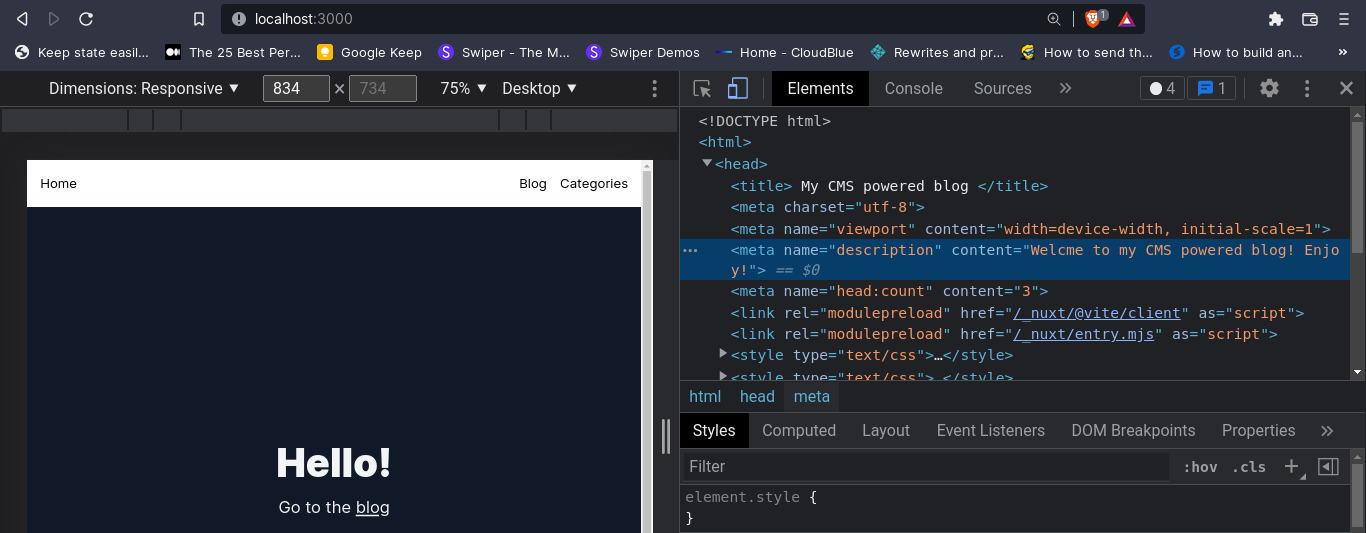Viewport: 1366px width, 533px height.
Task: Toggle the :hov element state panel
Action: pyautogui.click(x=1200, y=467)
